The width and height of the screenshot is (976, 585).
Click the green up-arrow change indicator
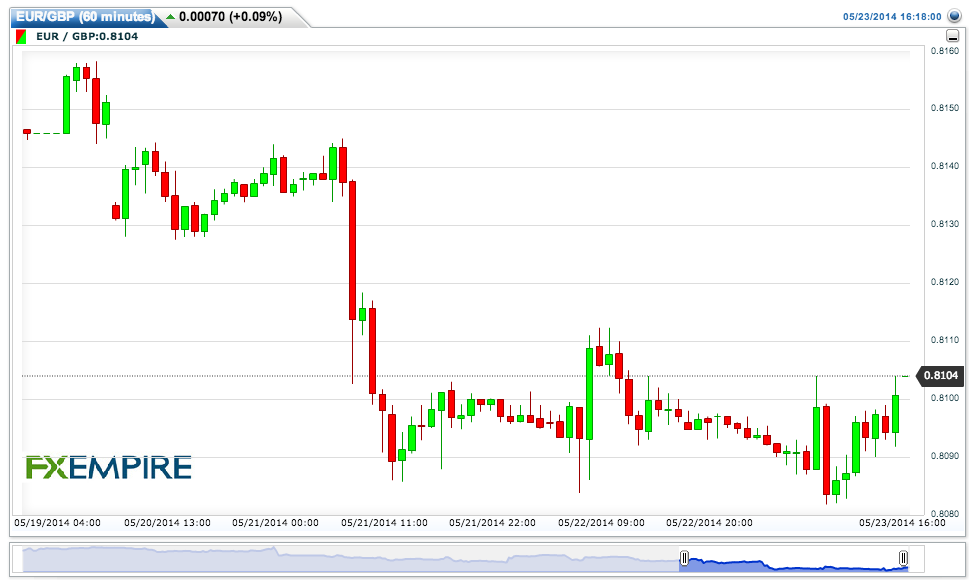[171, 17]
